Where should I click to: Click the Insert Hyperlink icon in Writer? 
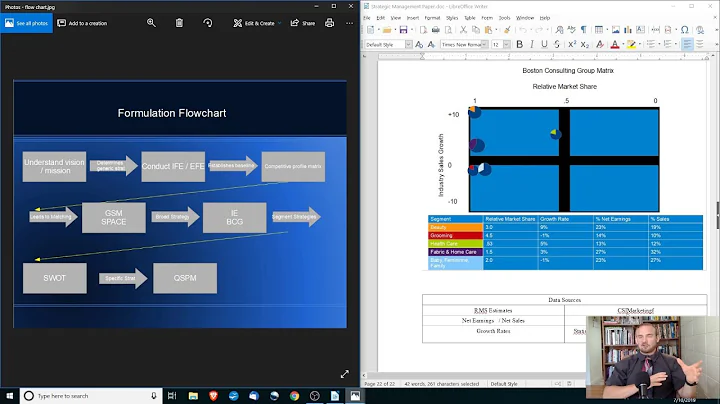pos(700,30)
